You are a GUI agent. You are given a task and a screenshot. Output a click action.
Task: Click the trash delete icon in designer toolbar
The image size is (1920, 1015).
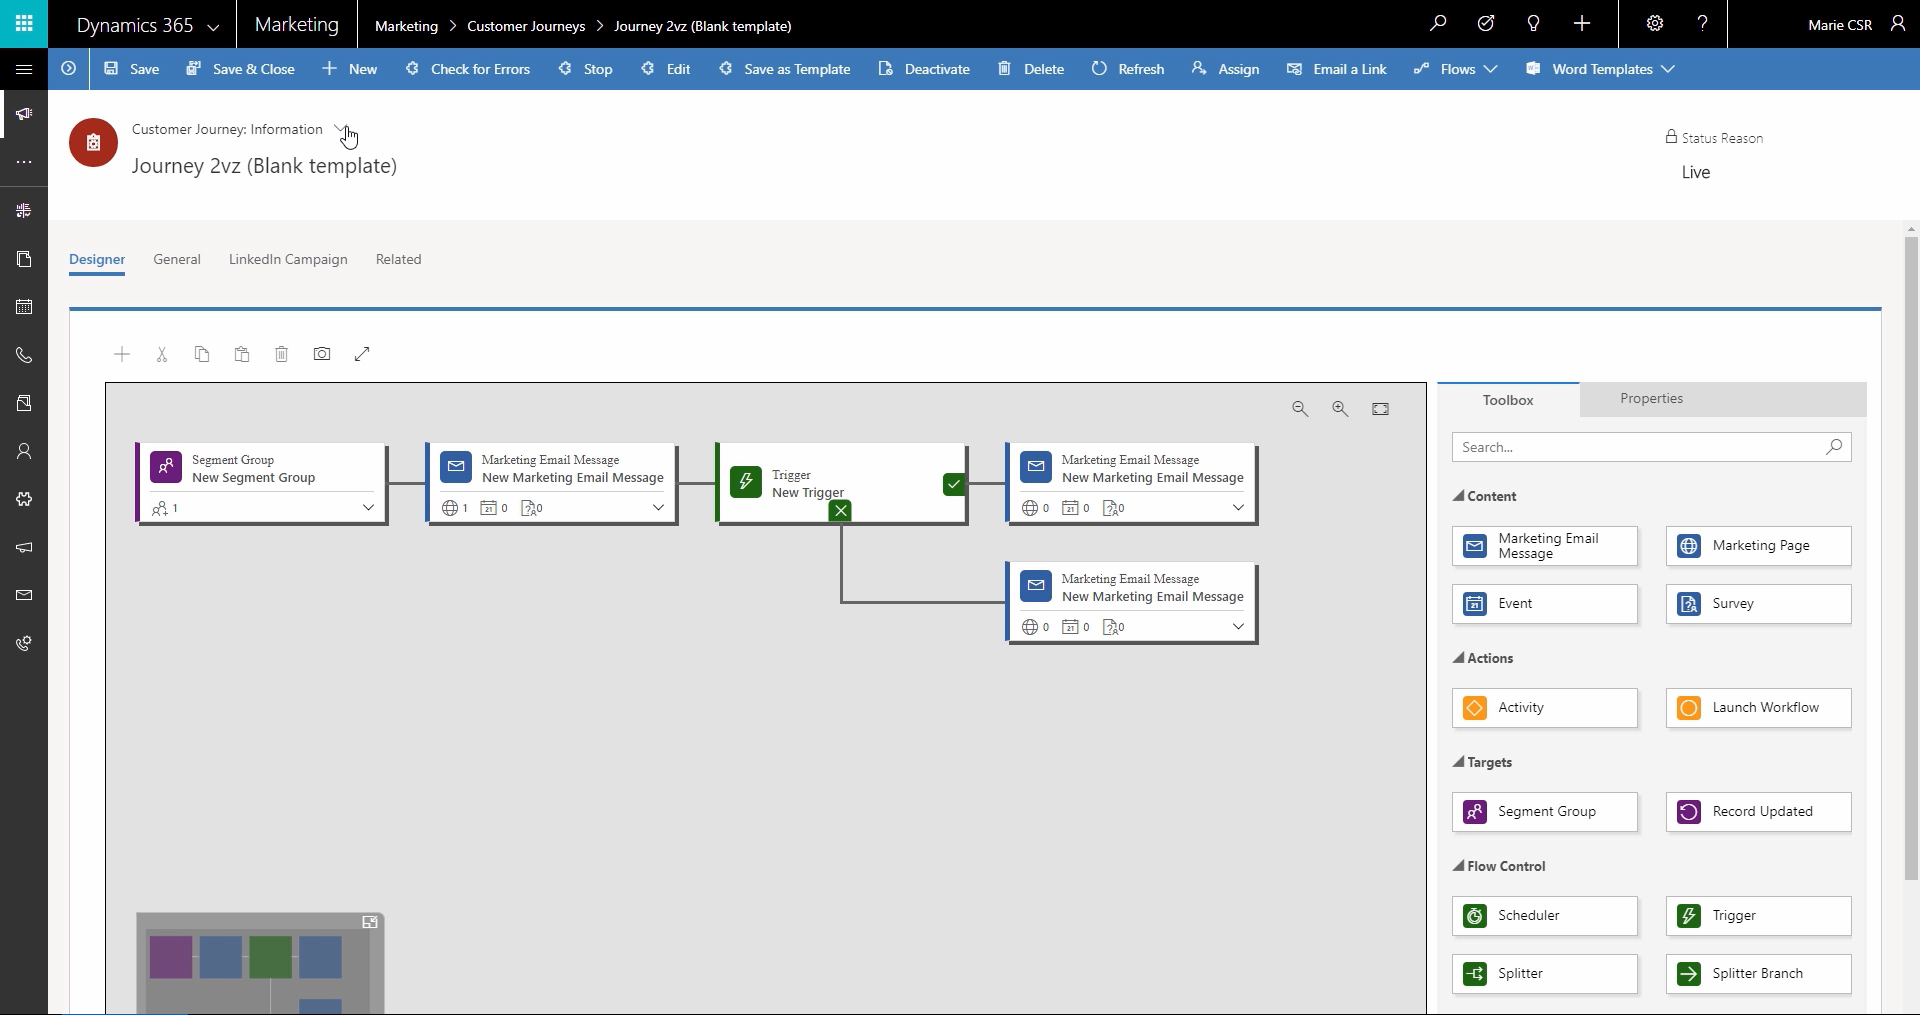click(282, 354)
